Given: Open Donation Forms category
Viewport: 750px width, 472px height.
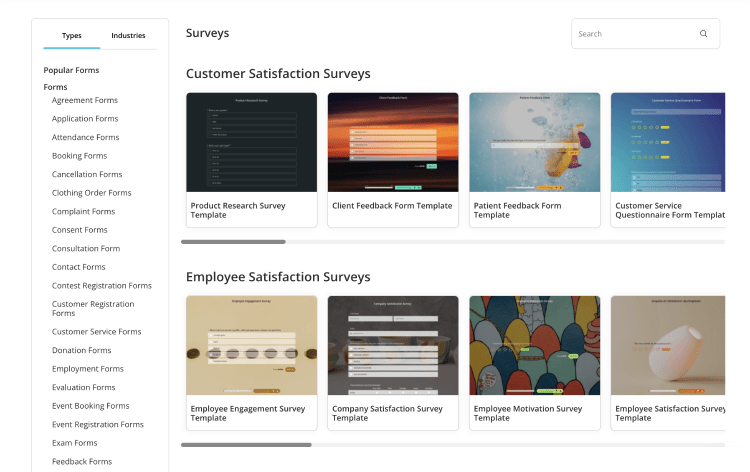Looking at the screenshot, I should coord(81,350).
